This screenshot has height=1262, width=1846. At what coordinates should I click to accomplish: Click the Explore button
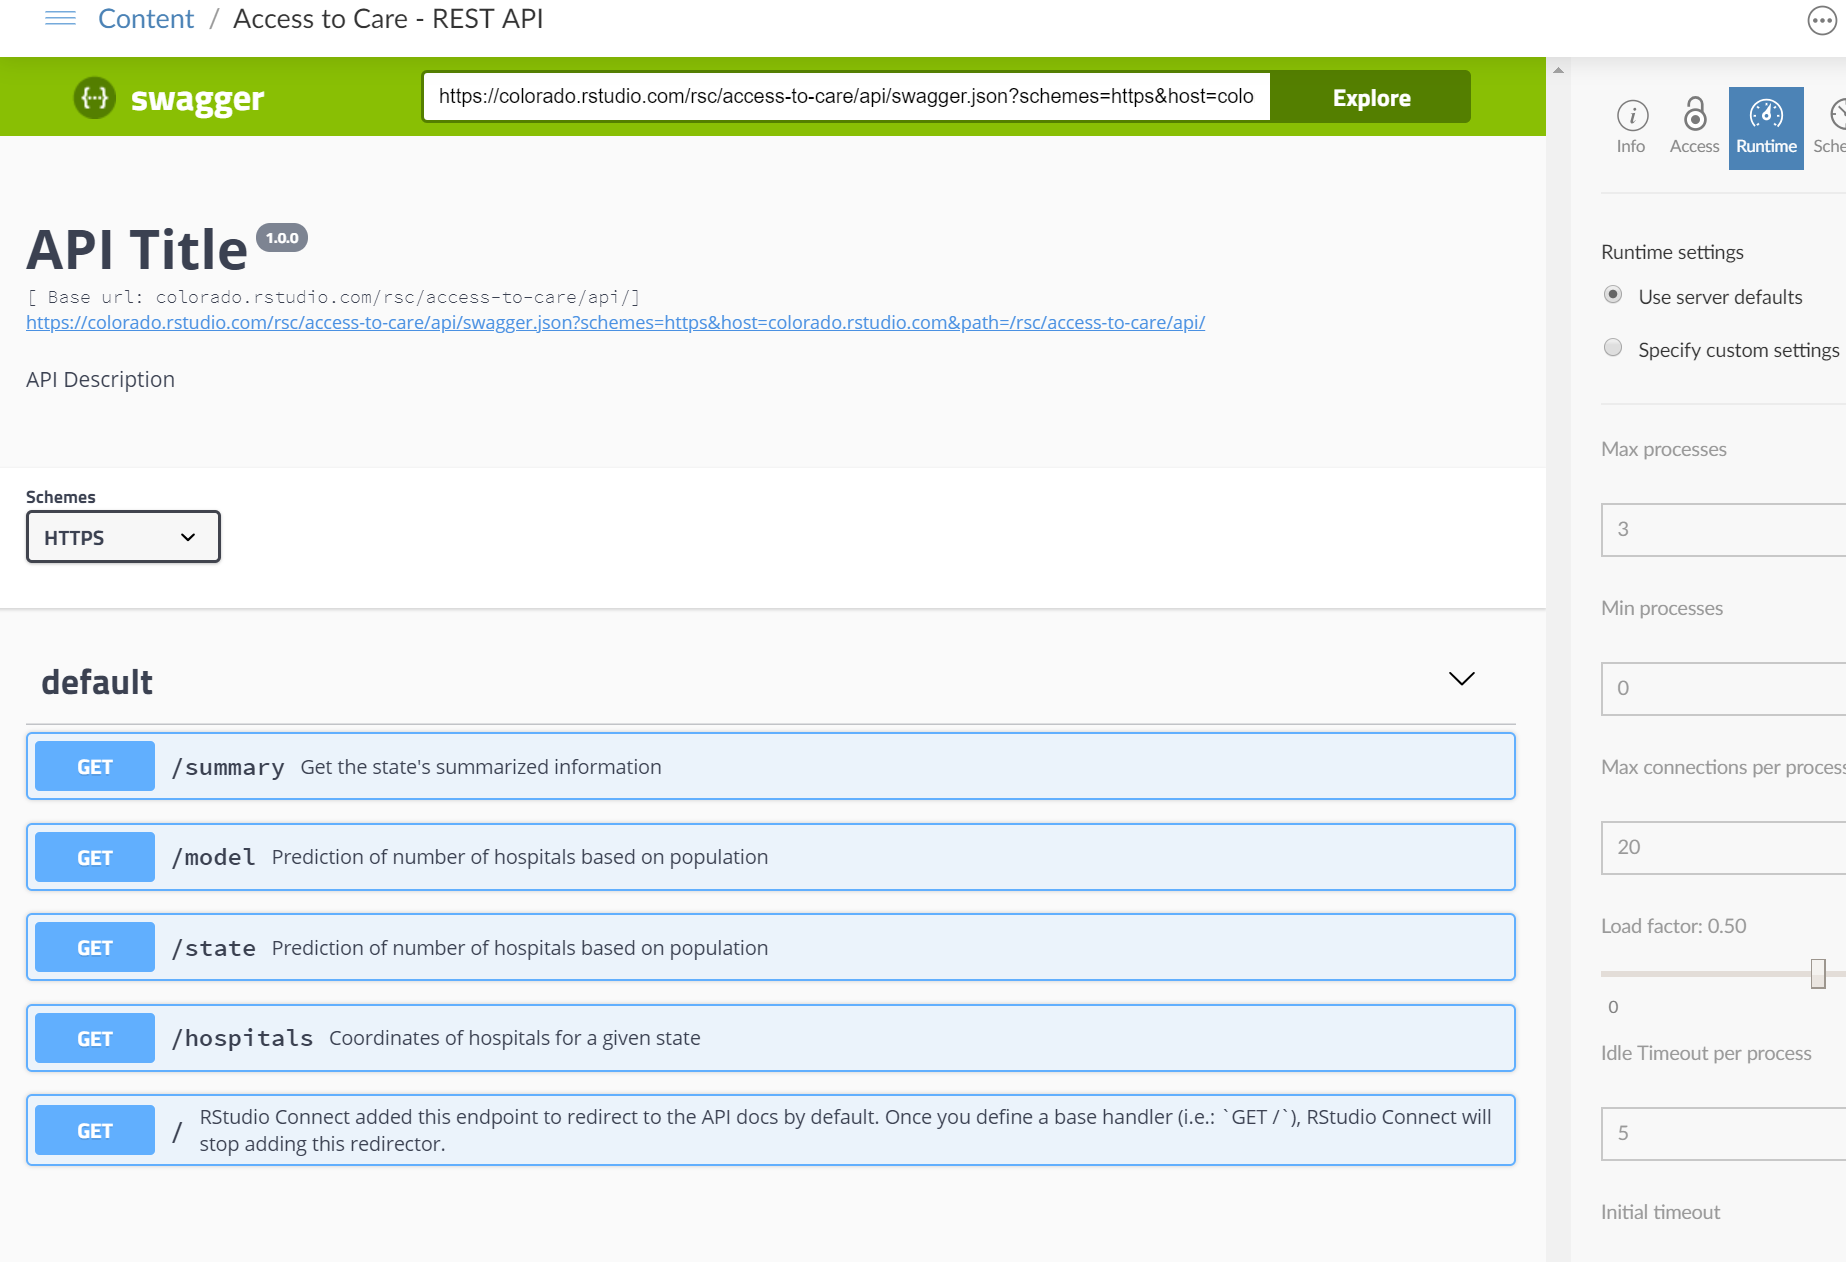(1371, 97)
